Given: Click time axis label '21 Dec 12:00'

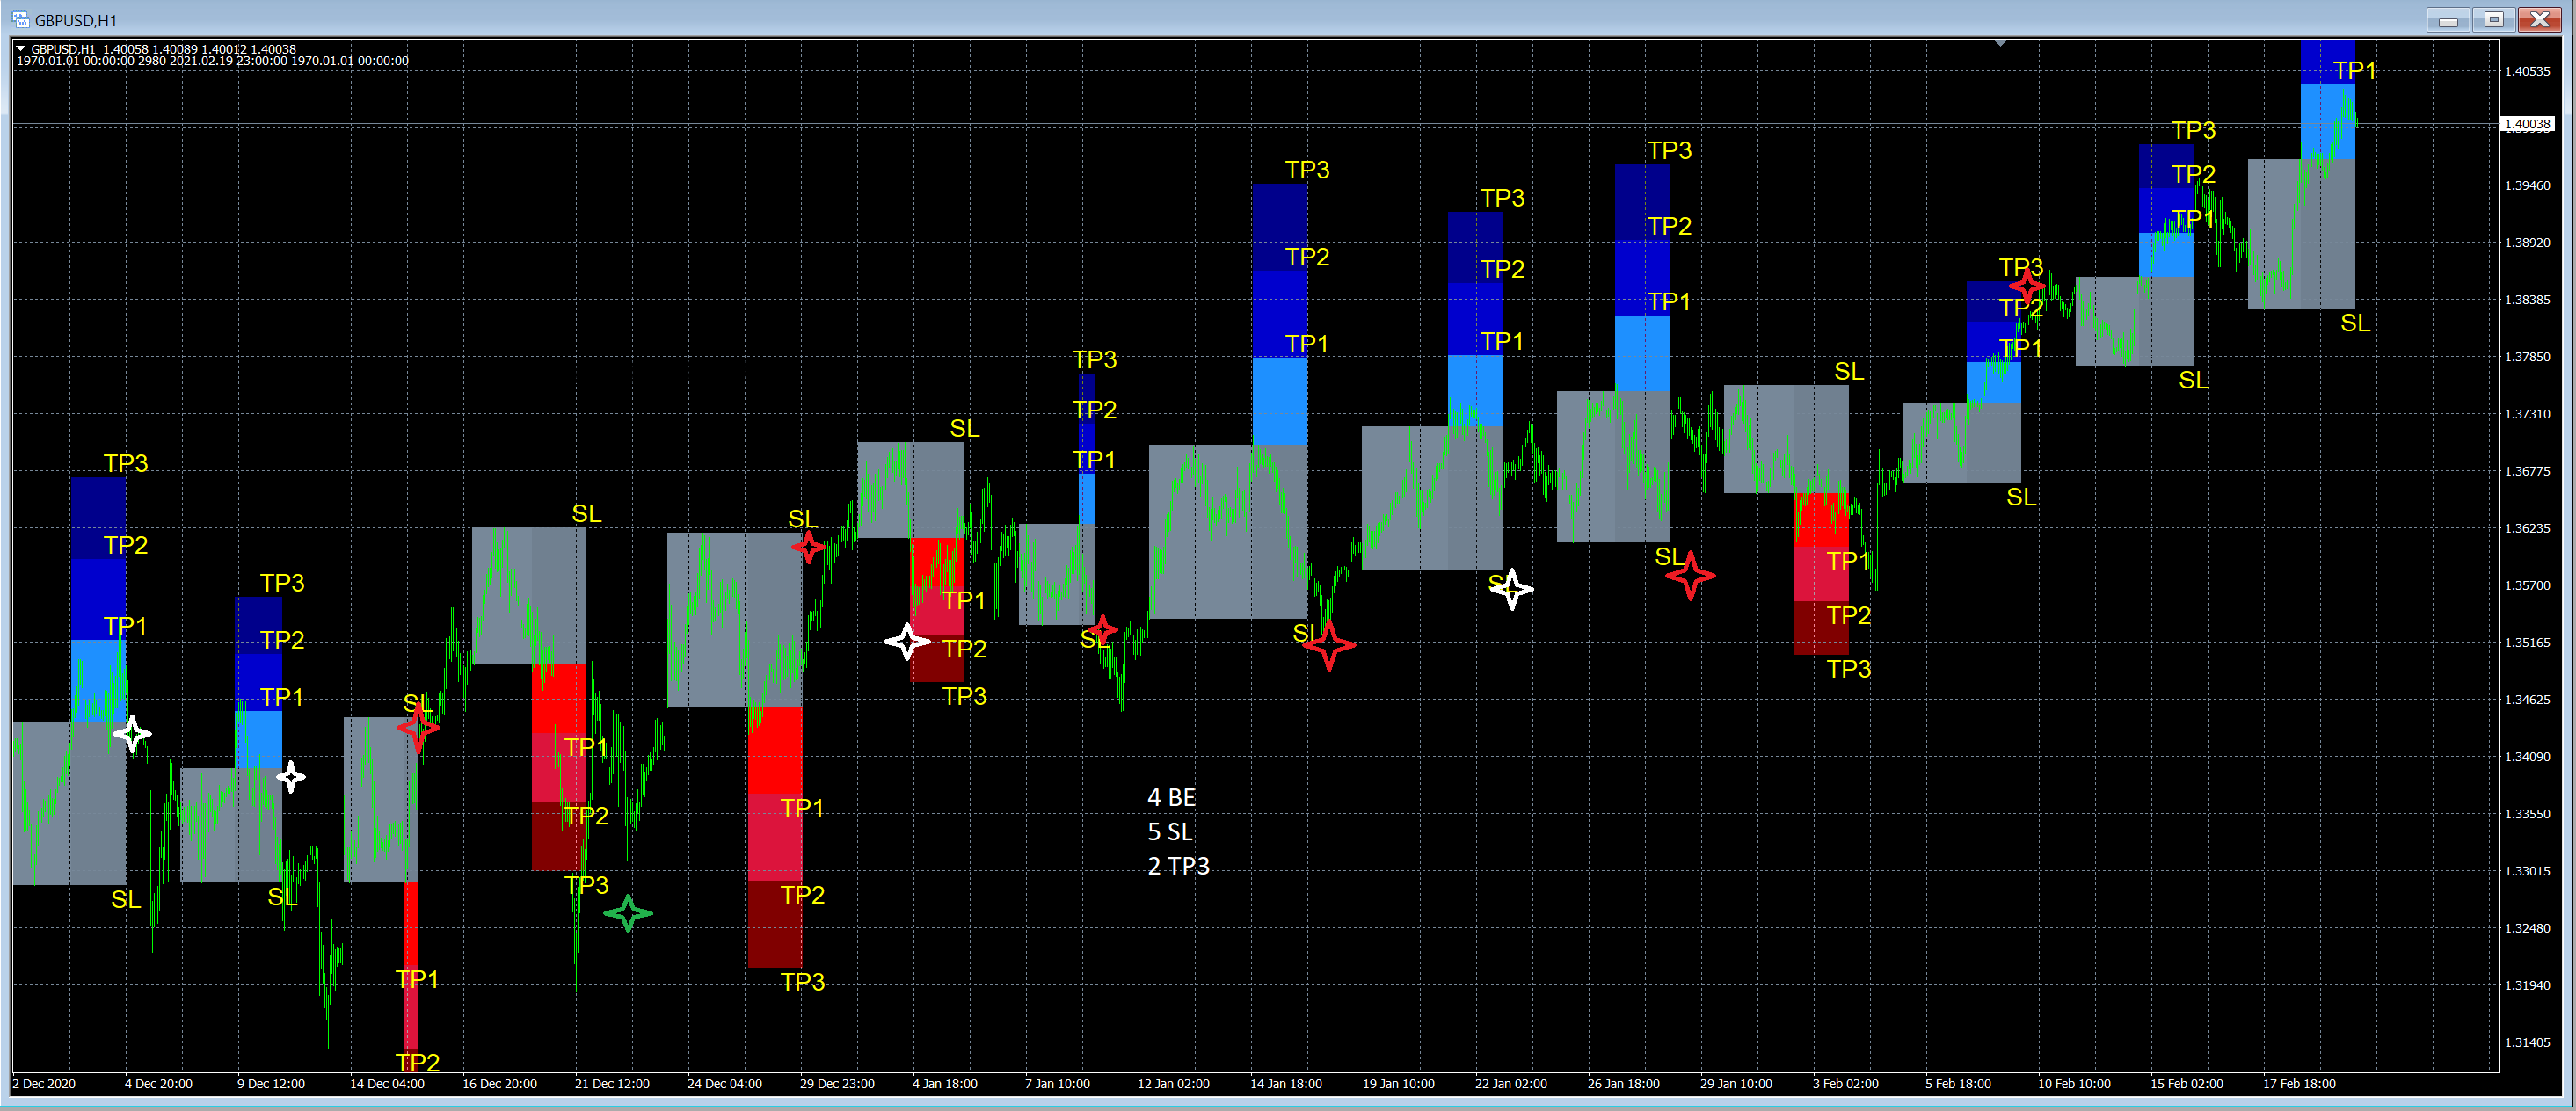Looking at the screenshot, I should pos(612,1083).
